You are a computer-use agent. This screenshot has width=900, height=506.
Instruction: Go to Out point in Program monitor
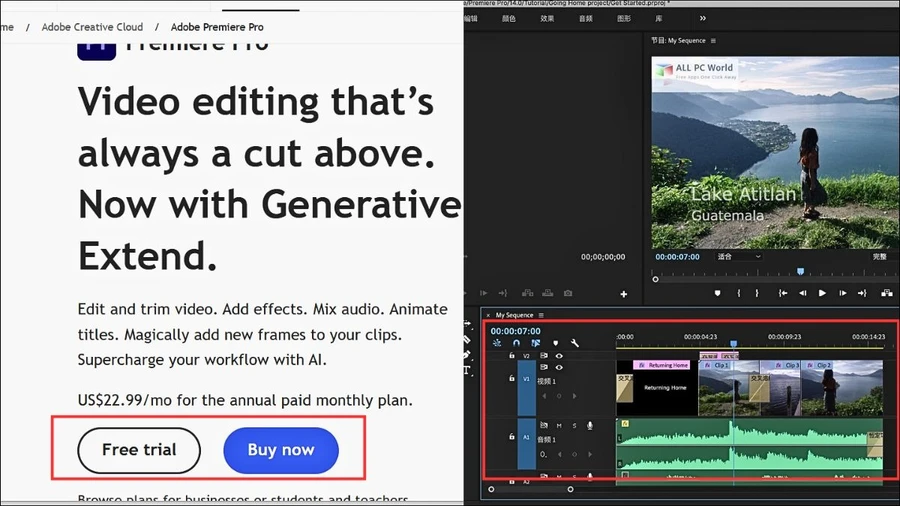click(862, 293)
